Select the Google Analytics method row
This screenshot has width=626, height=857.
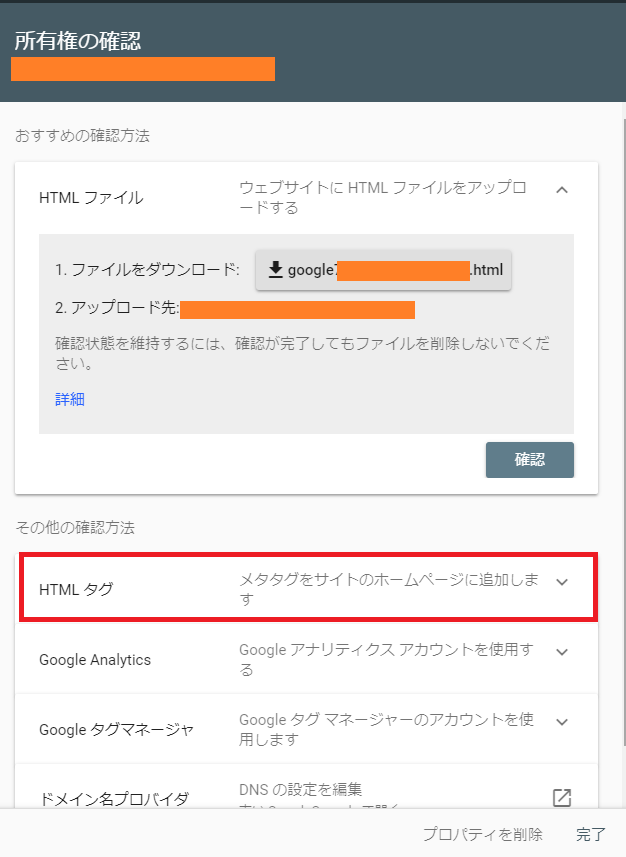(306, 659)
